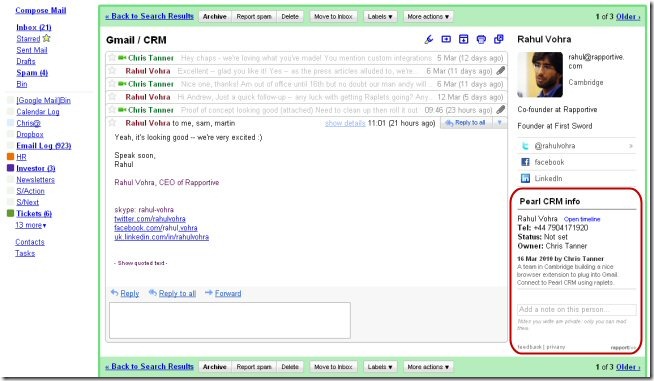Star the Rahul Vohra 'Excellent' message
The height and width of the screenshot is (381, 654).
pos(112,71)
